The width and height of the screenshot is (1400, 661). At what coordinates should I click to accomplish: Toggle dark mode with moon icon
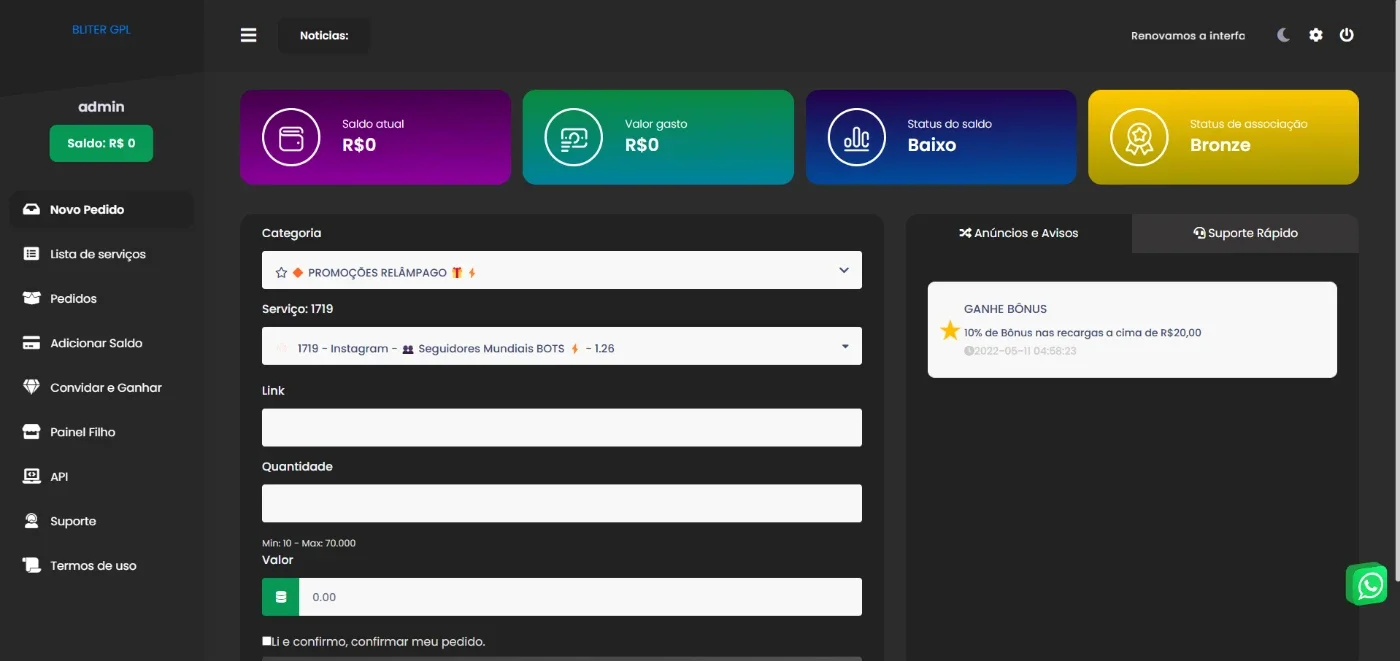(1284, 35)
